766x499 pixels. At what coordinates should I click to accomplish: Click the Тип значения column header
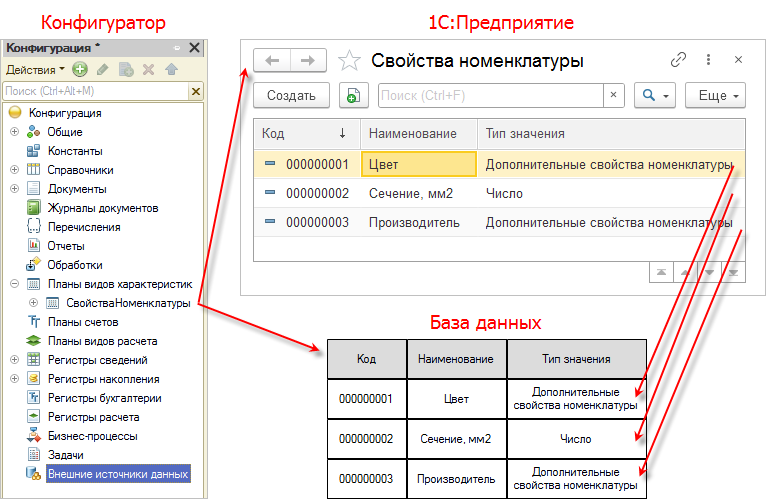pos(611,133)
